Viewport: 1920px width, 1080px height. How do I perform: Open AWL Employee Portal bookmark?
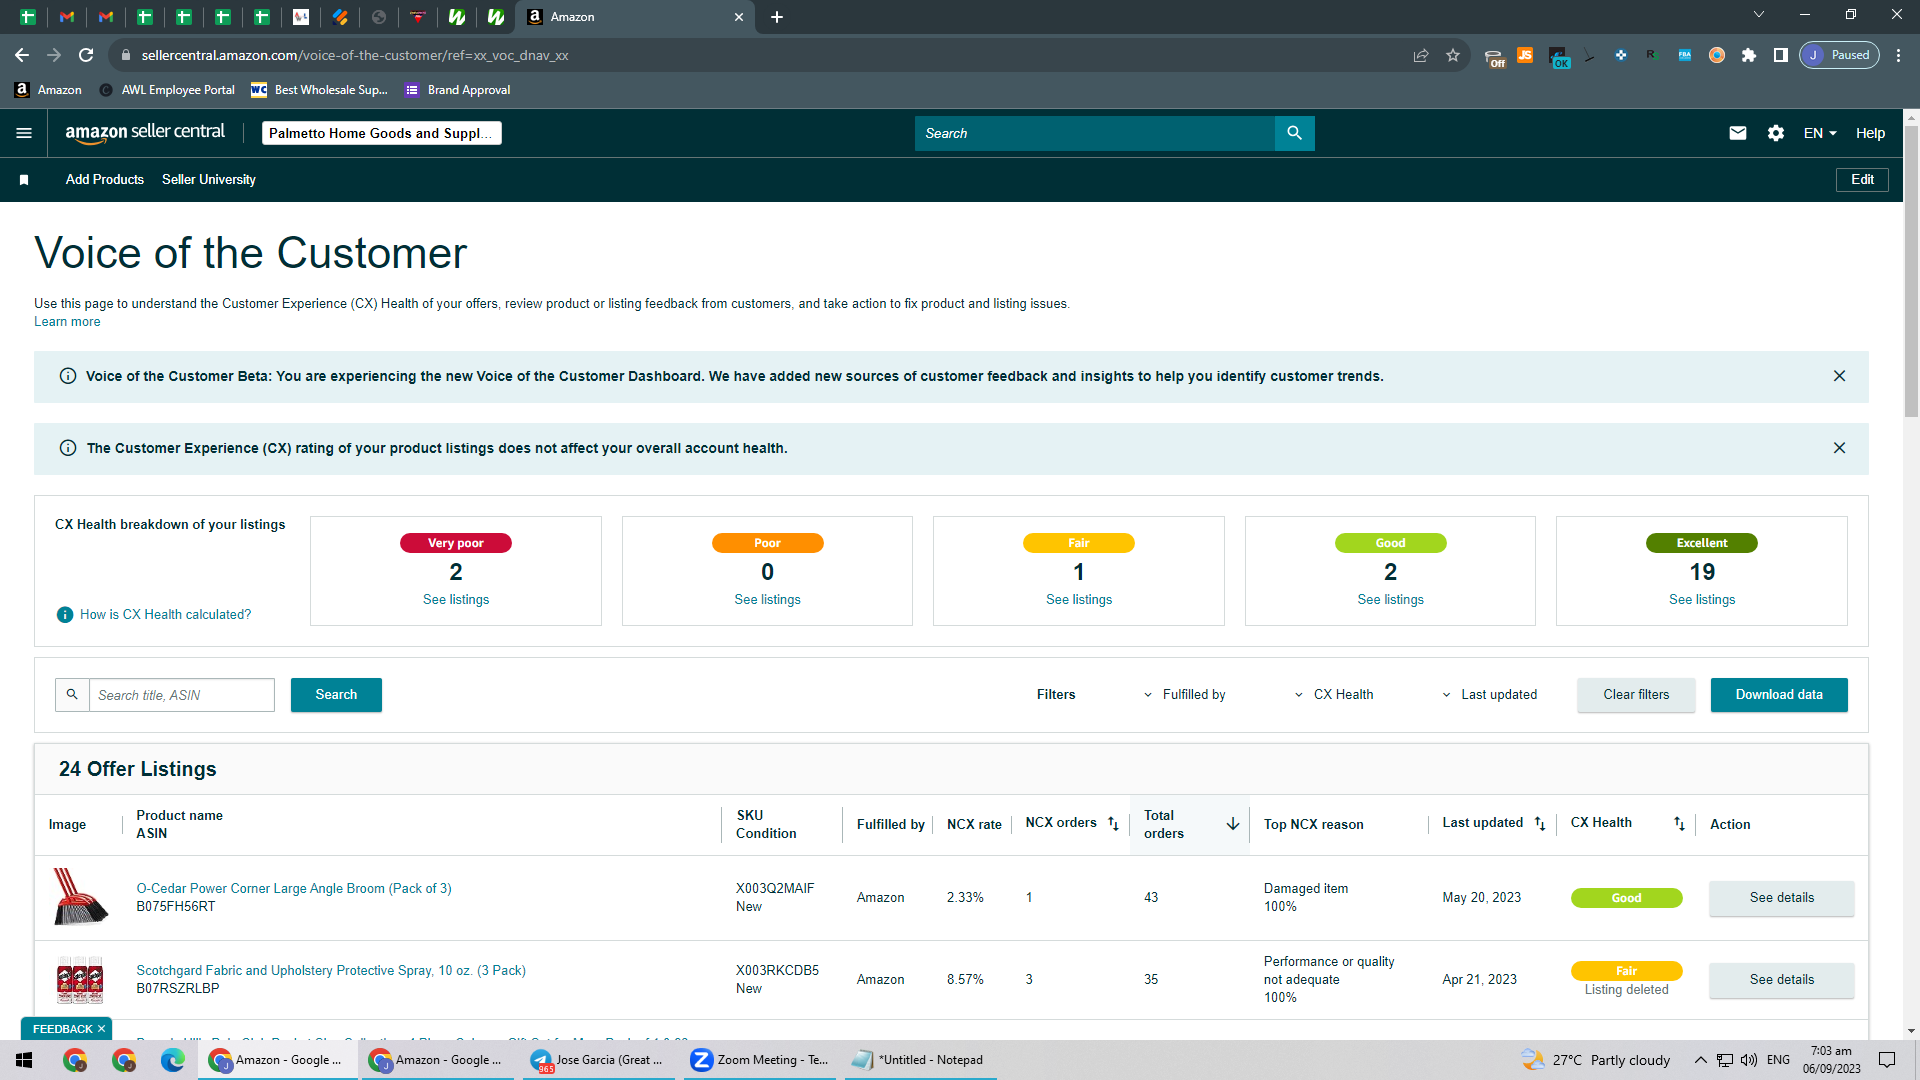click(x=167, y=90)
